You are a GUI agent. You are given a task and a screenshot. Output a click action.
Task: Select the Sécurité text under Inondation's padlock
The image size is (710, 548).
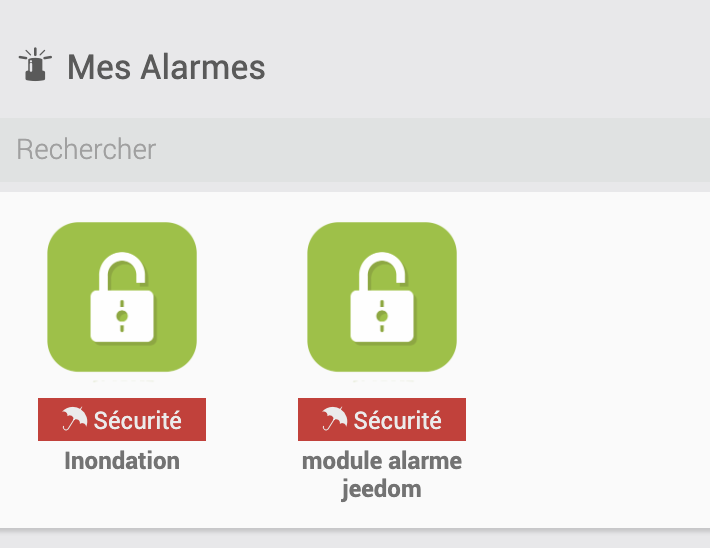(x=138, y=421)
